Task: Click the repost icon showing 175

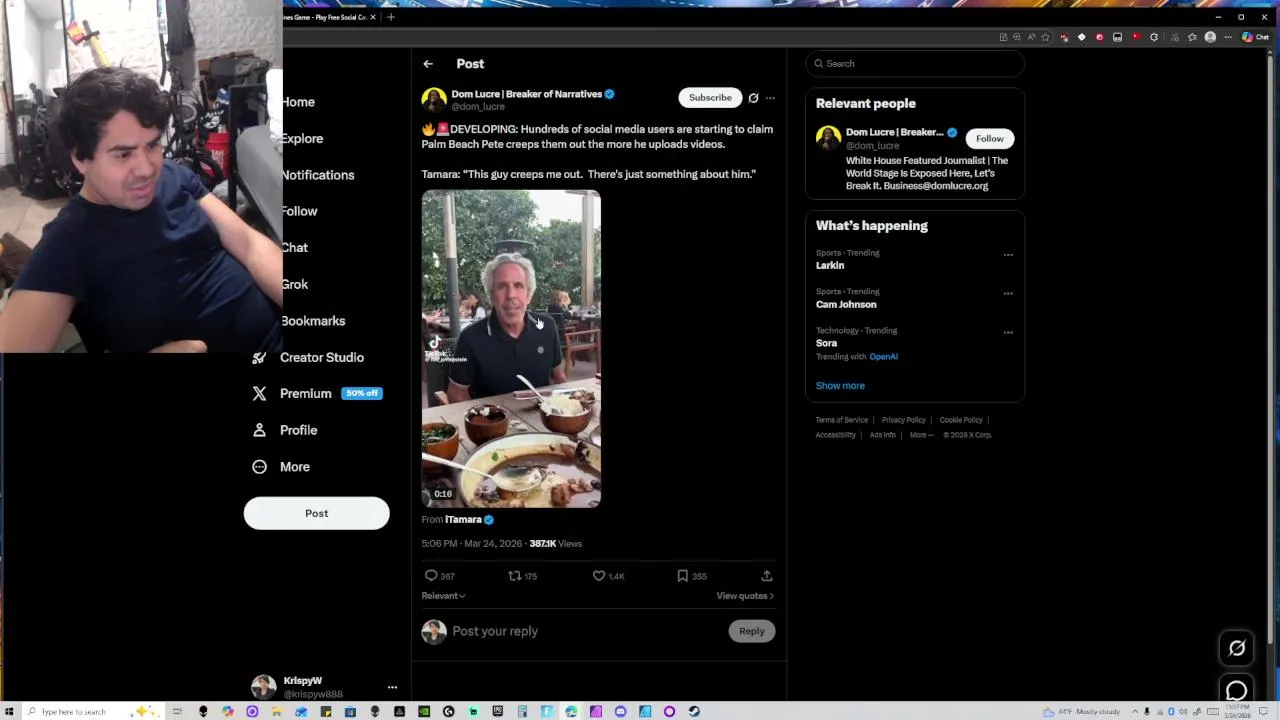Action: click(514, 576)
